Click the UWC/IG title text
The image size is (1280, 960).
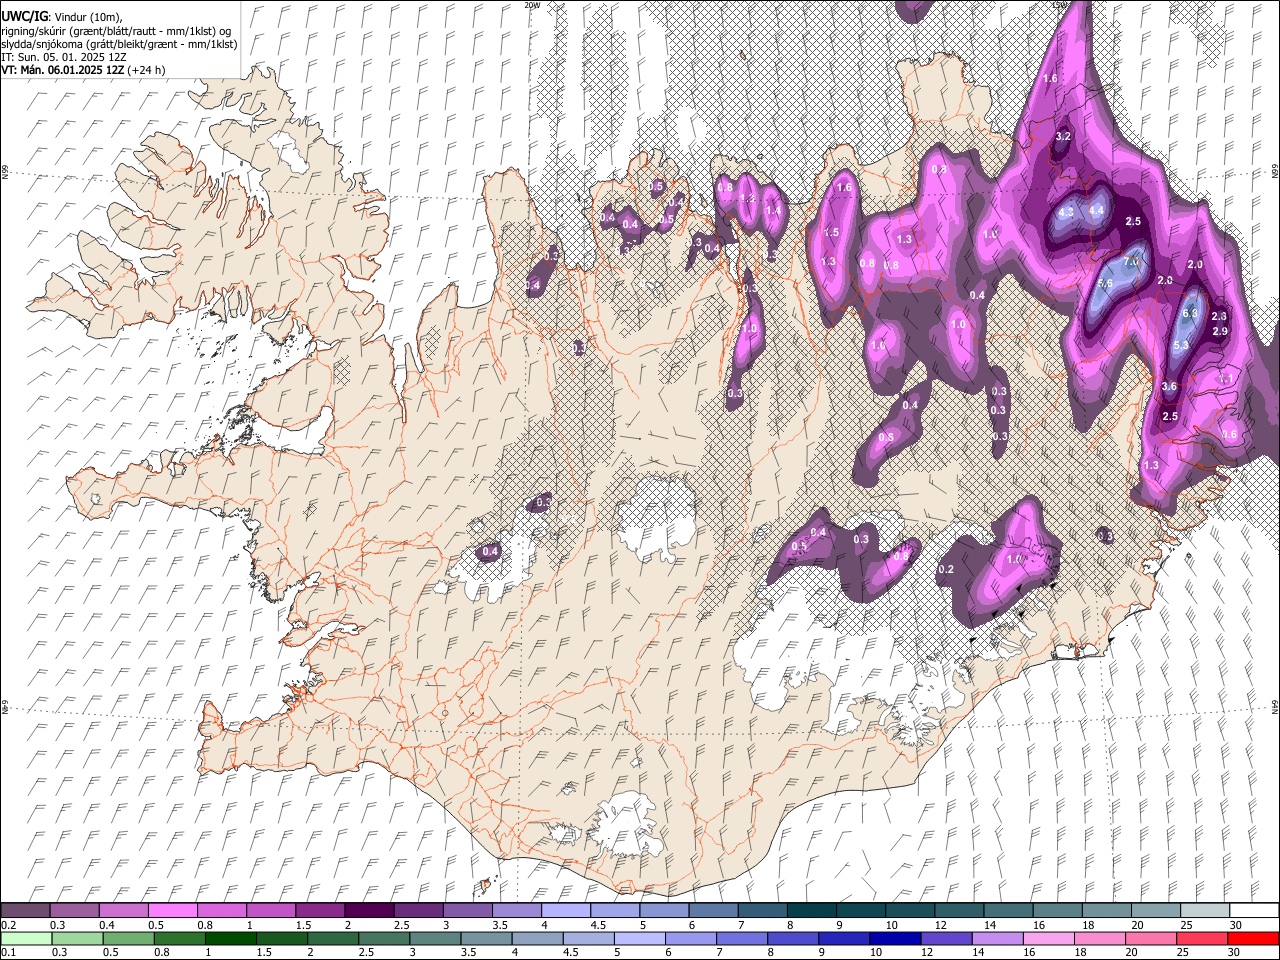click(x=24, y=17)
